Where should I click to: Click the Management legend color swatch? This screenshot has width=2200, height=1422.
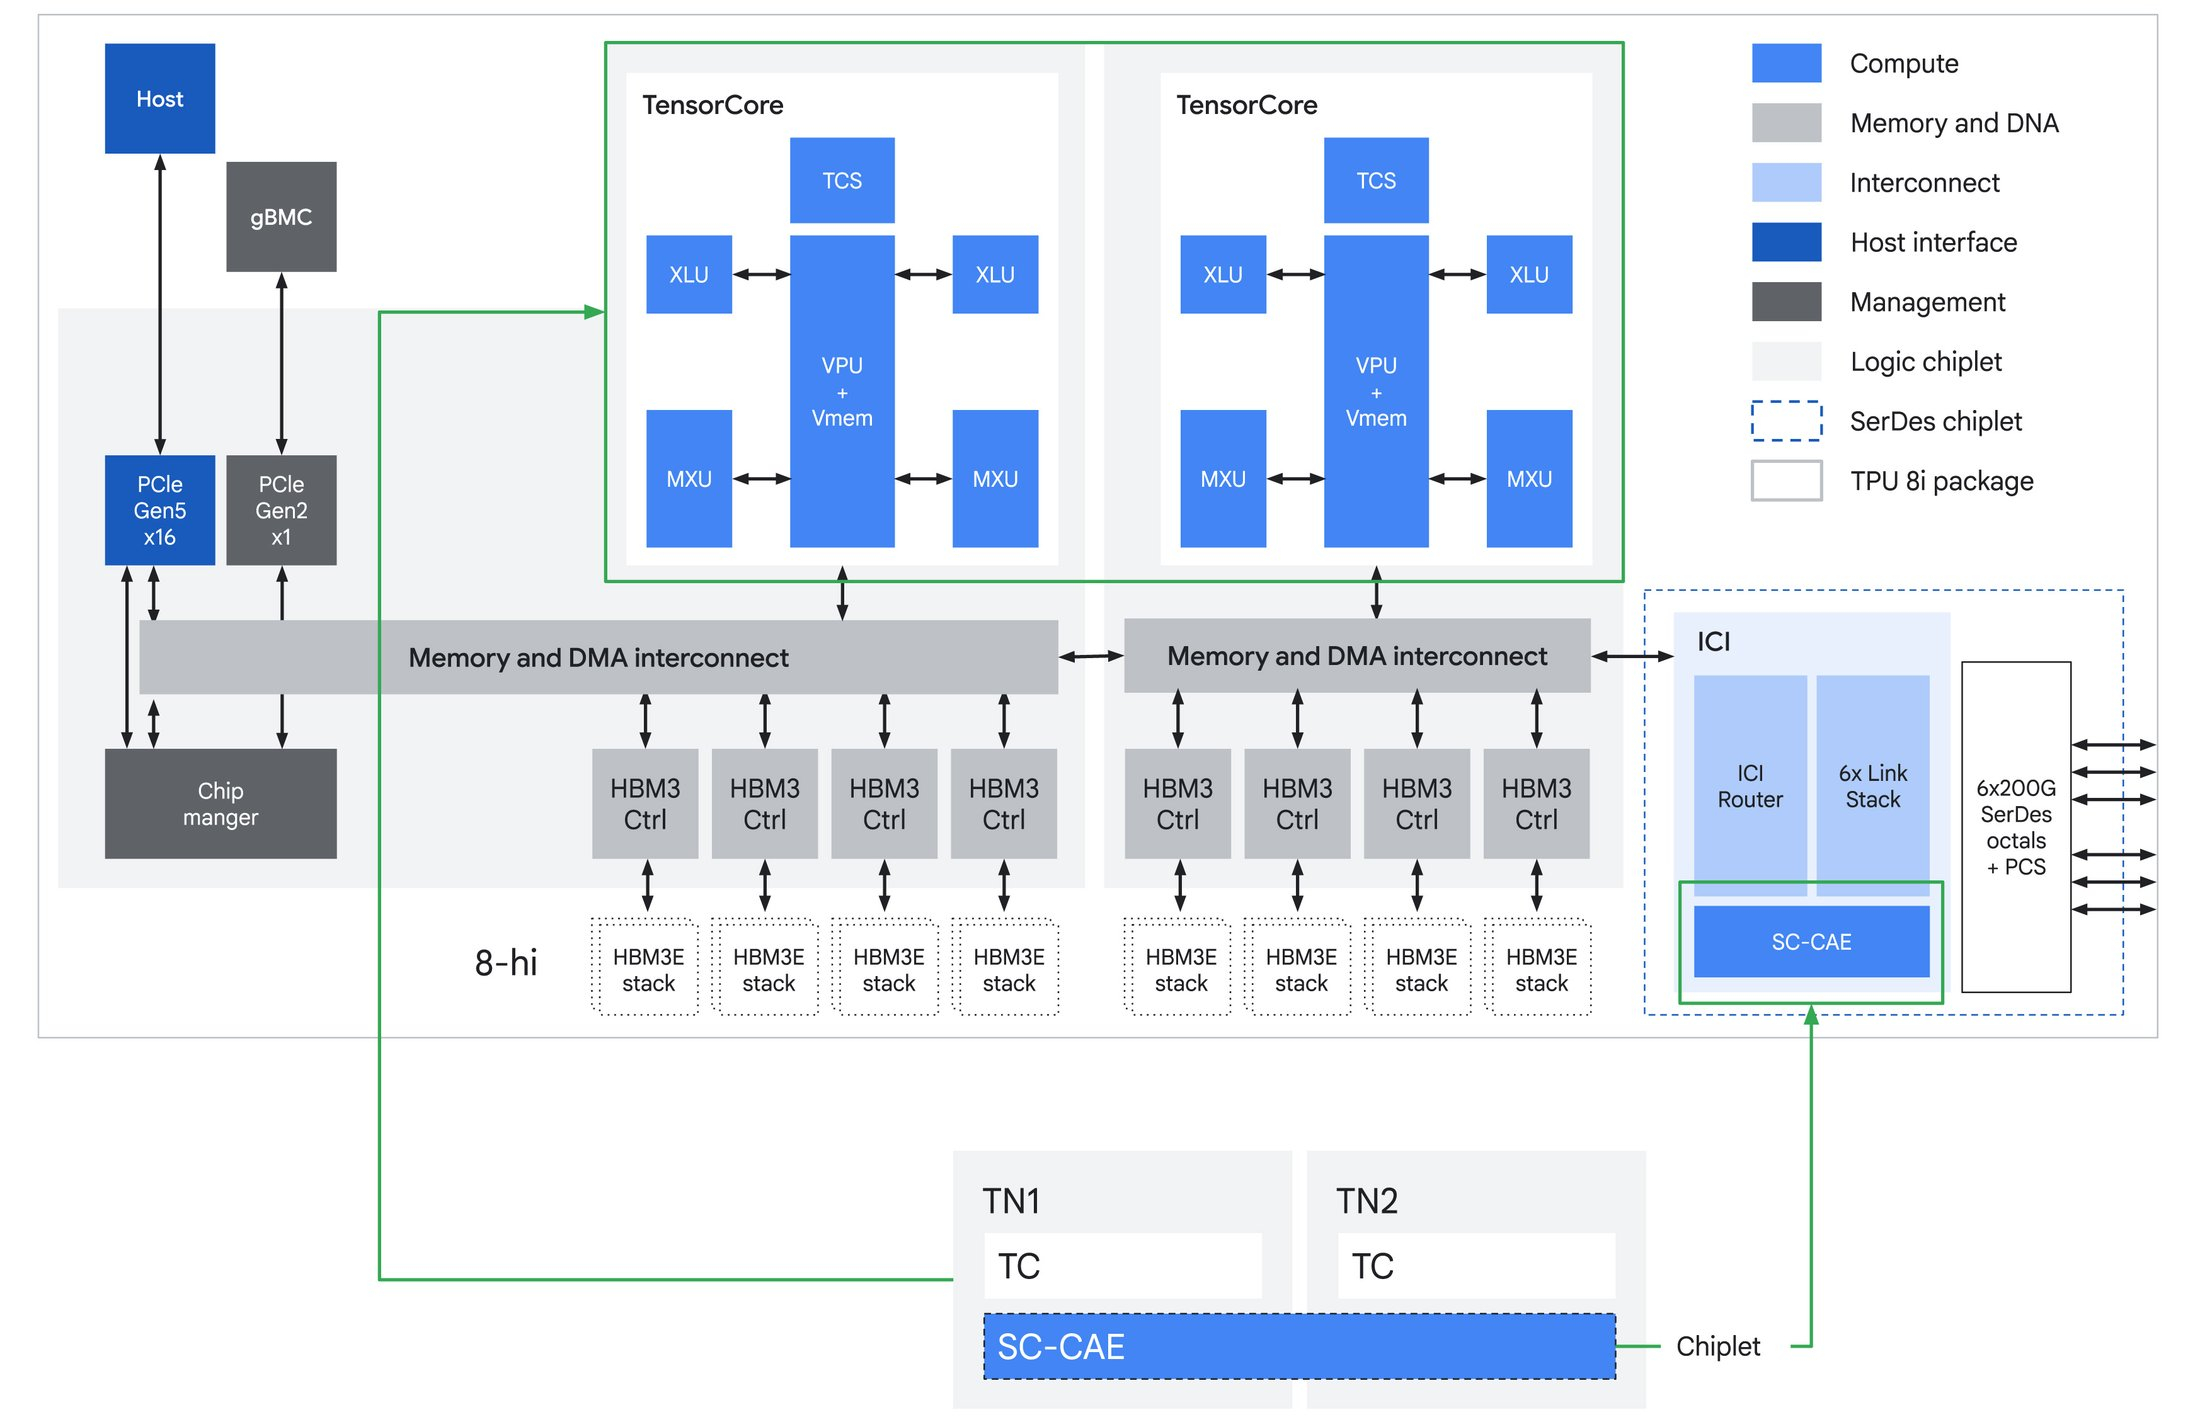click(x=1786, y=302)
